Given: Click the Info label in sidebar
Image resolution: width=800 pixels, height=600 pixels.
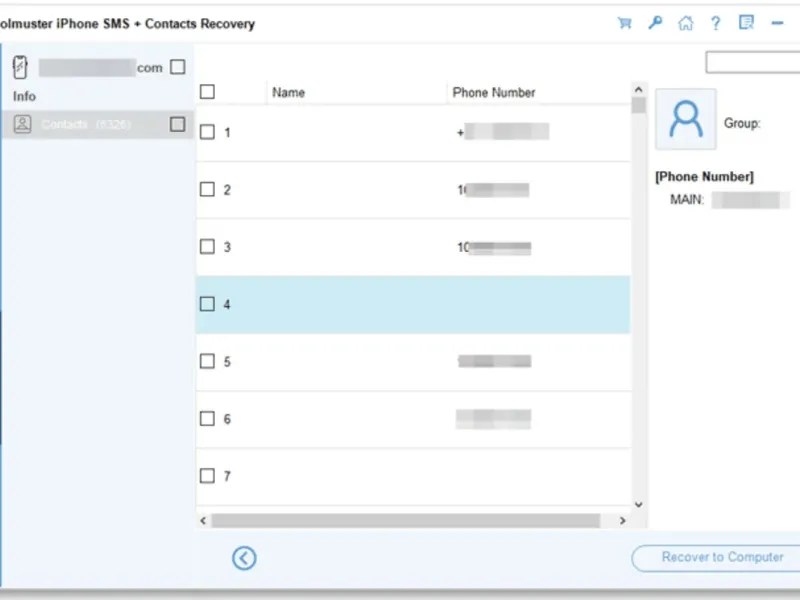Looking at the screenshot, I should 24,96.
